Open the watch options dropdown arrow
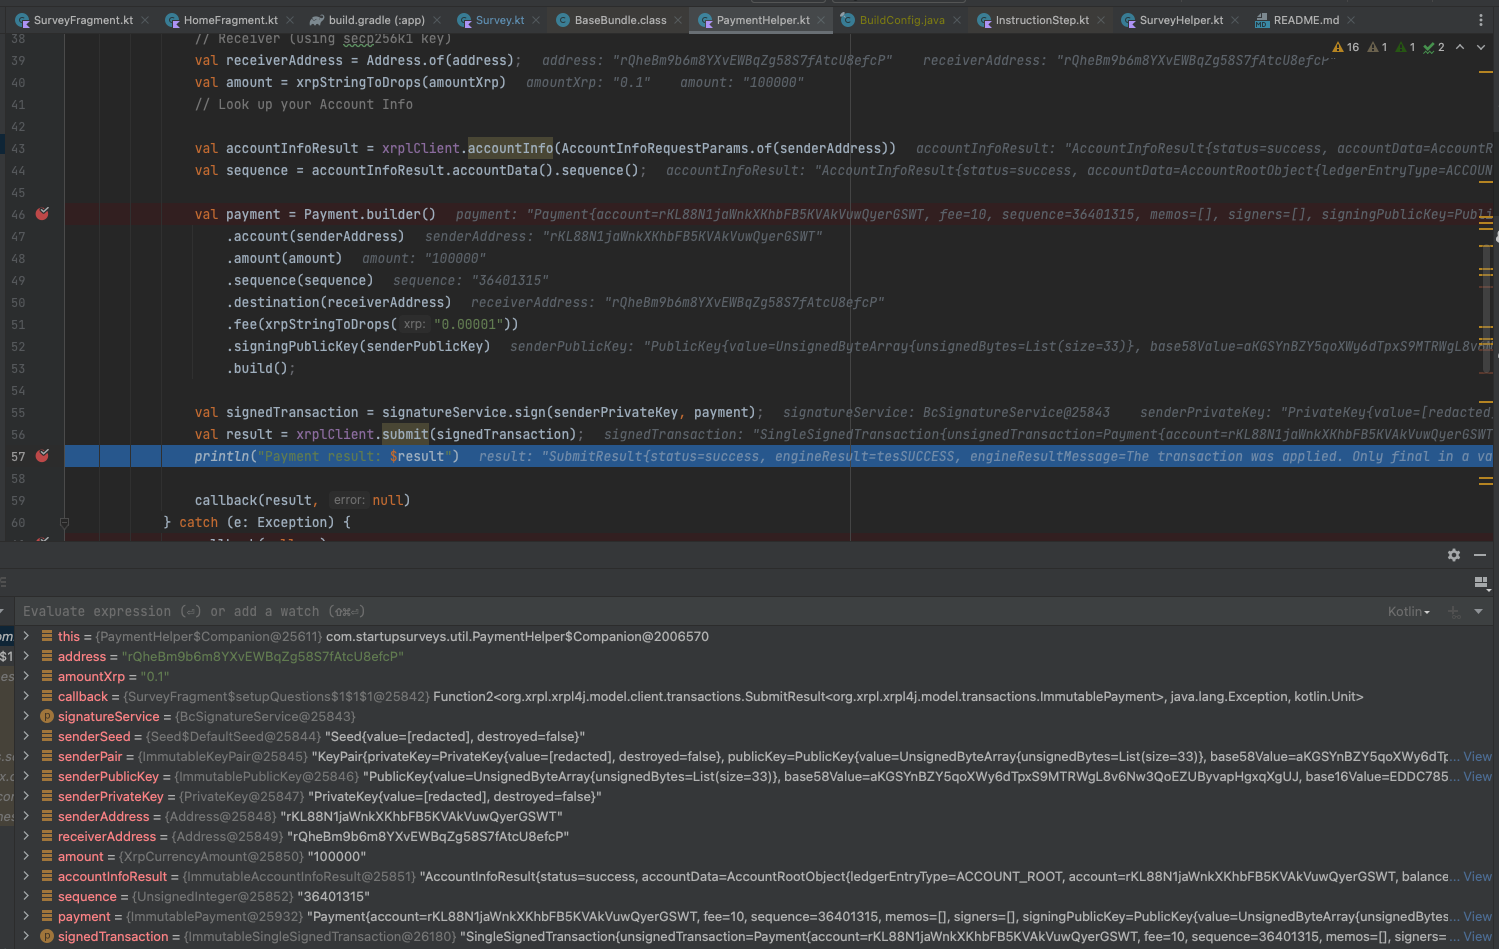 [x=1478, y=611]
